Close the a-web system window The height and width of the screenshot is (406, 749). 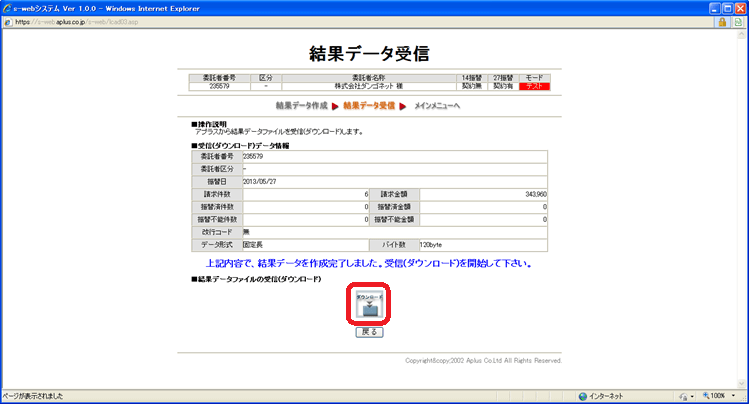coord(736,7)
